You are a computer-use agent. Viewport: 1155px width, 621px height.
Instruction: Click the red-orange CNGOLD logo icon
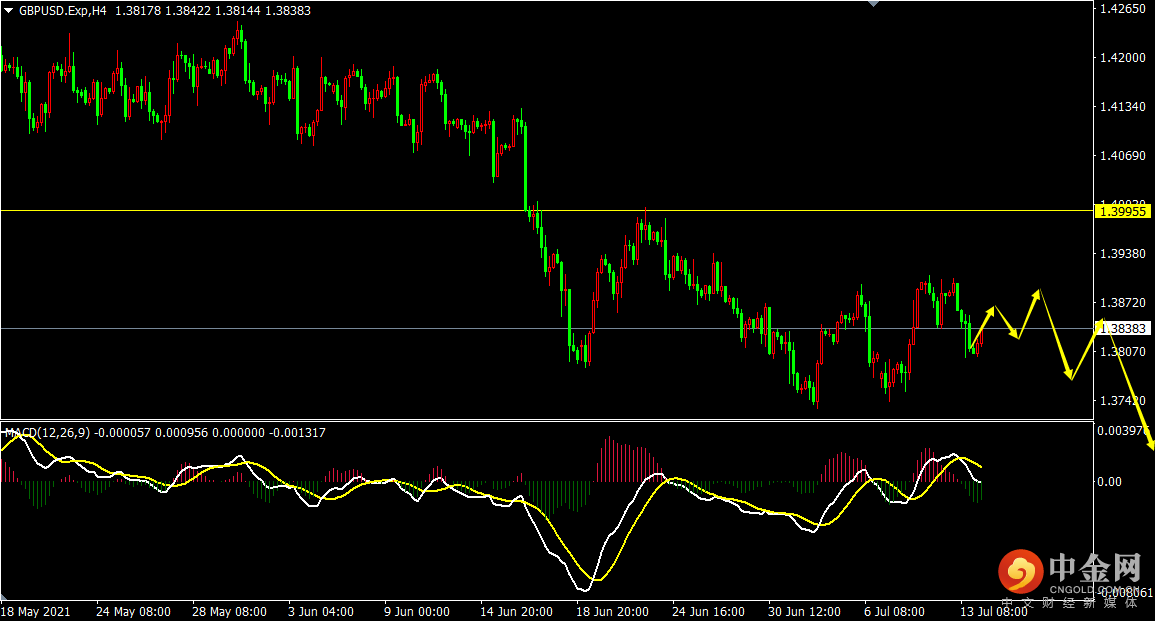1020,572
